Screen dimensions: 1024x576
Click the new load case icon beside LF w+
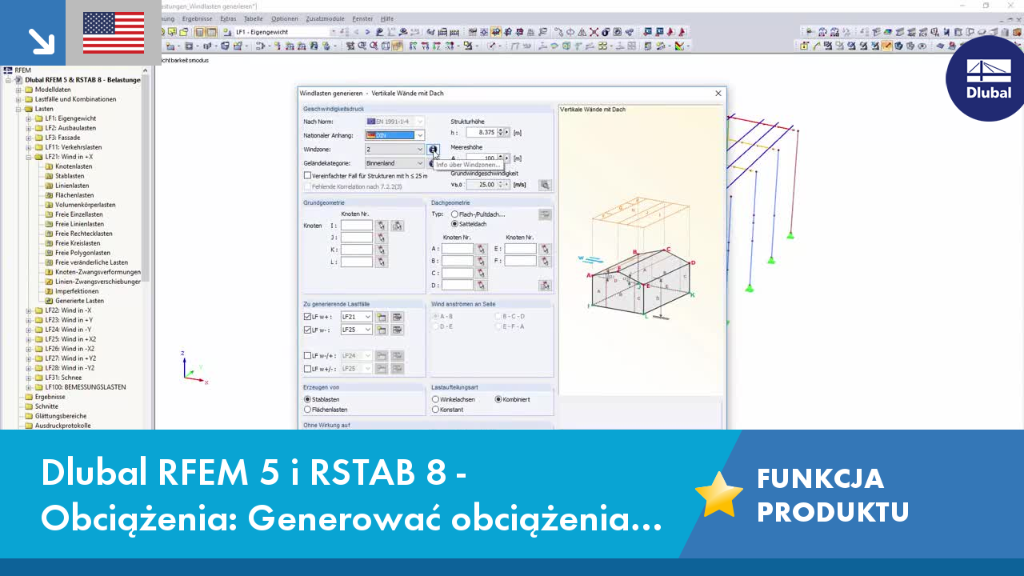click(x=381, y=317)
